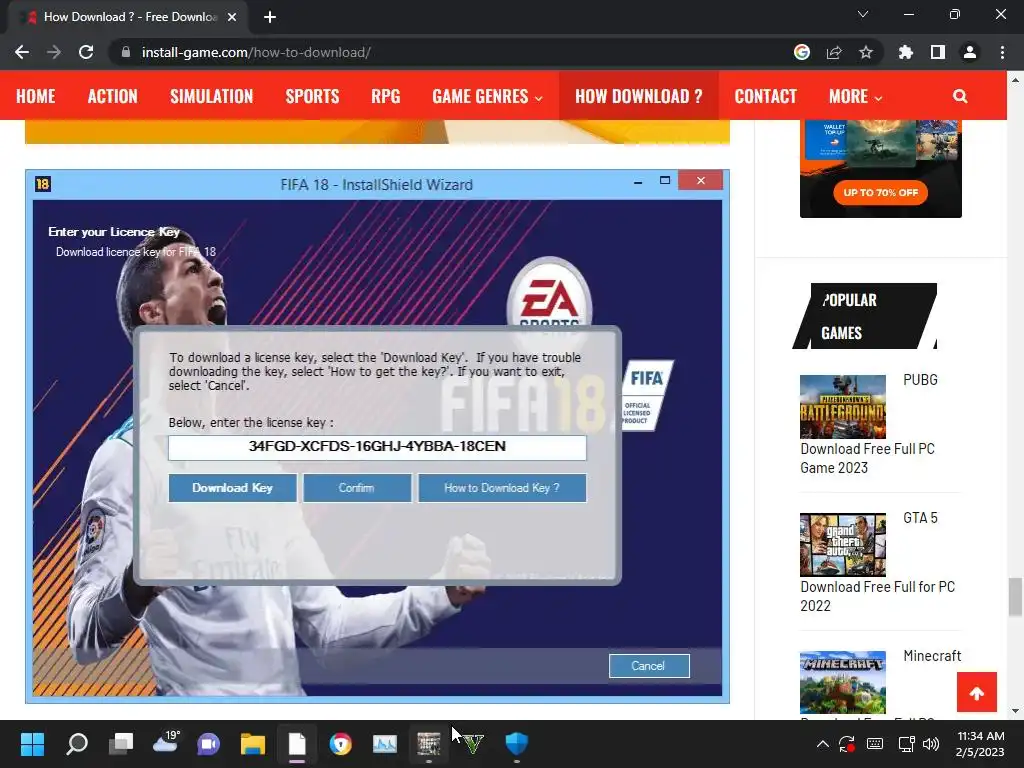
Task: Click the Minecraft title link
Action: tap(932, 656)
